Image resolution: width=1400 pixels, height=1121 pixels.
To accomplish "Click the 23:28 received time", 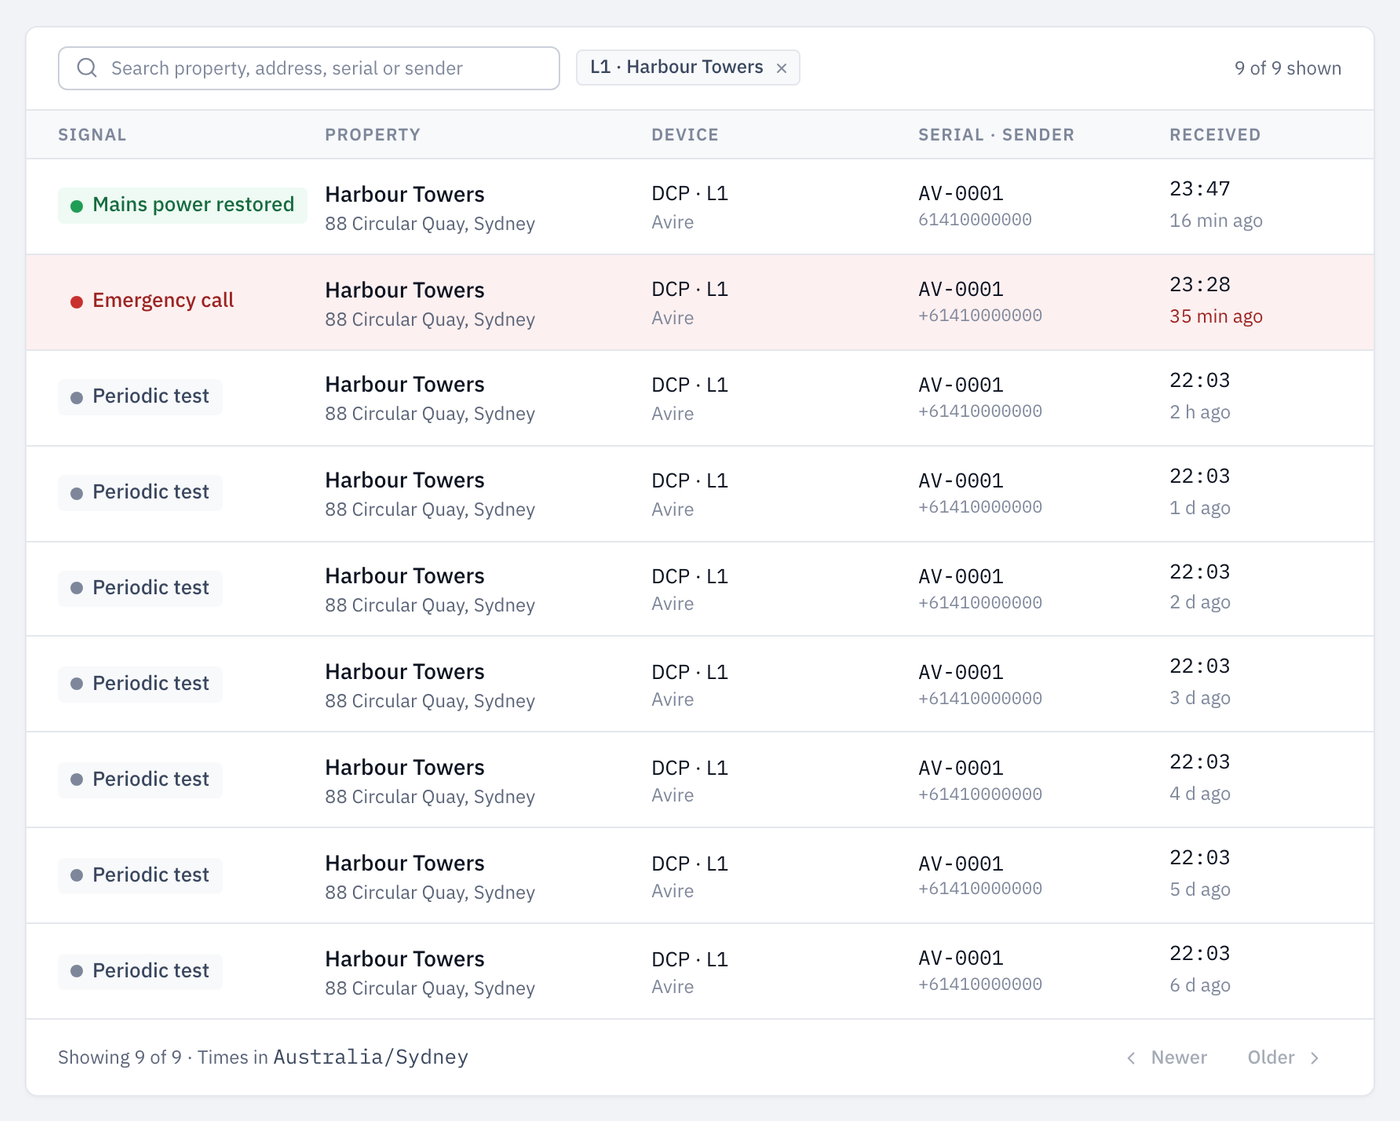I will tap(1200, 285).
